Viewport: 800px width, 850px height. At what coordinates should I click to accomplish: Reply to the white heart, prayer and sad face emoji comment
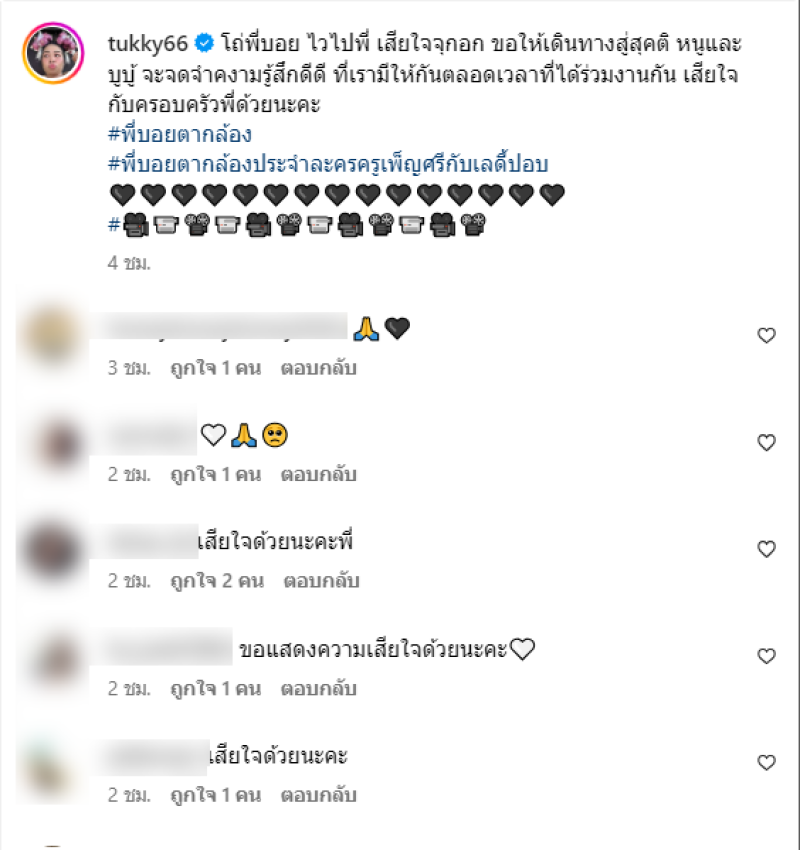tap(318, 475)
